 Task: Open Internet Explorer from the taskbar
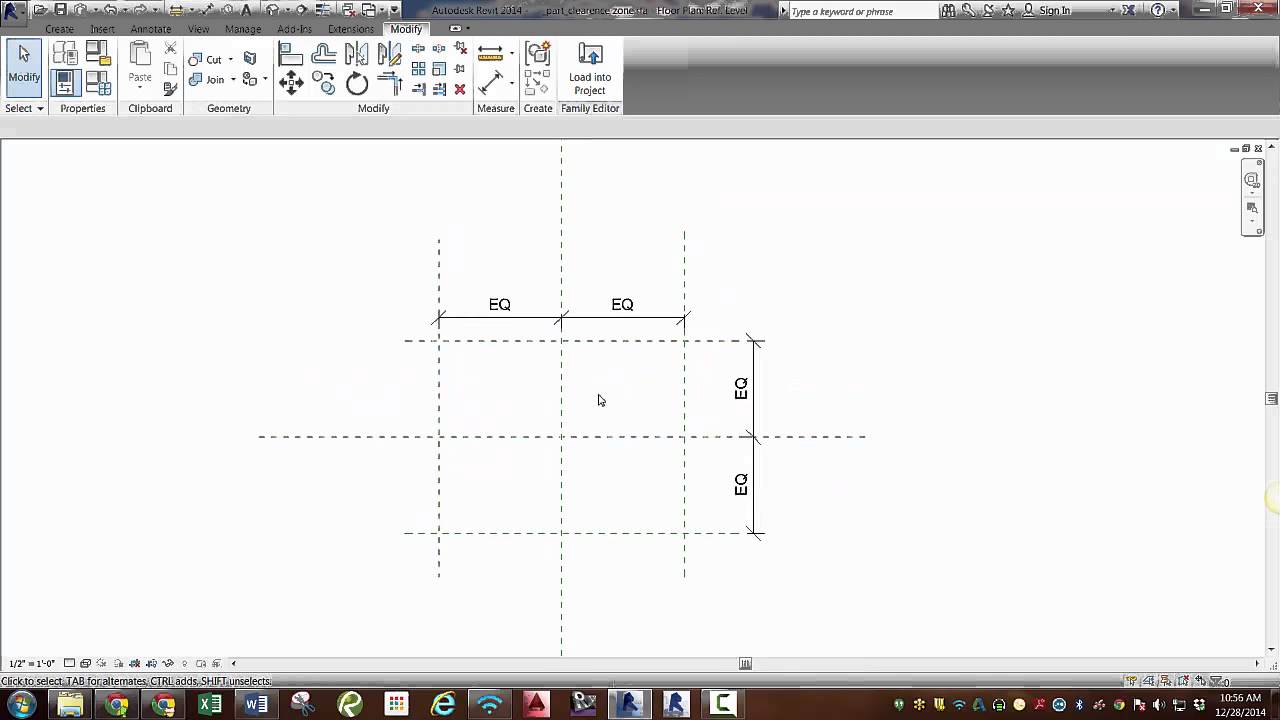pyautogui.click(x=443, y=704)
